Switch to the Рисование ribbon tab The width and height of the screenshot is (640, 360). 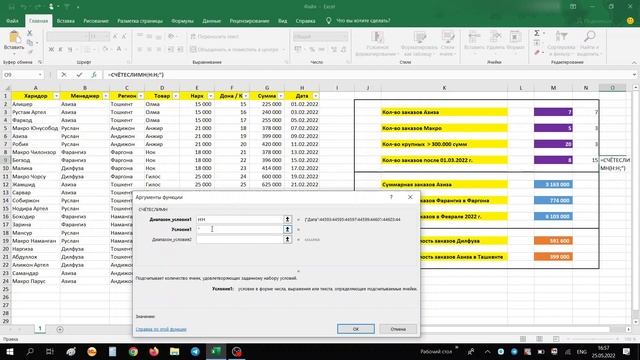point(96,21)
